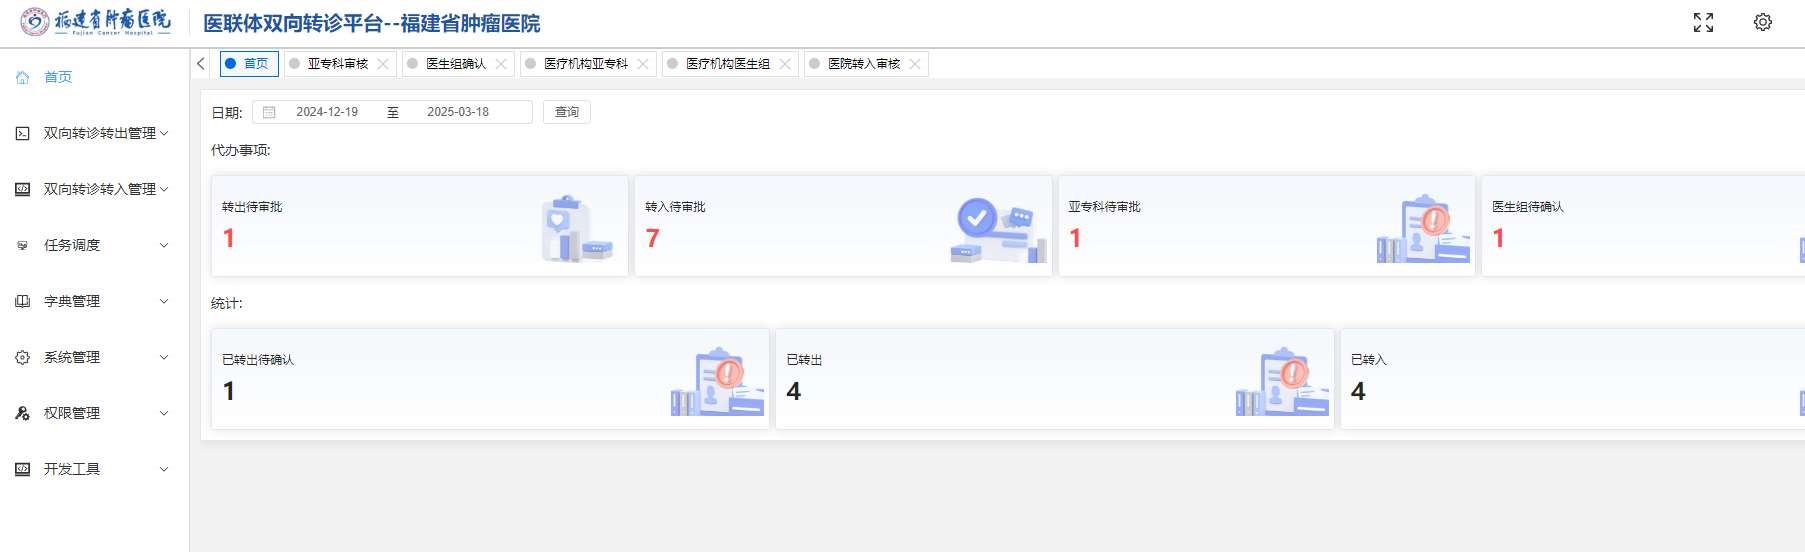Screen dimensions: 1805x552
Task: Click the 已转入 statistic value 4
Action: point(1358,391)
